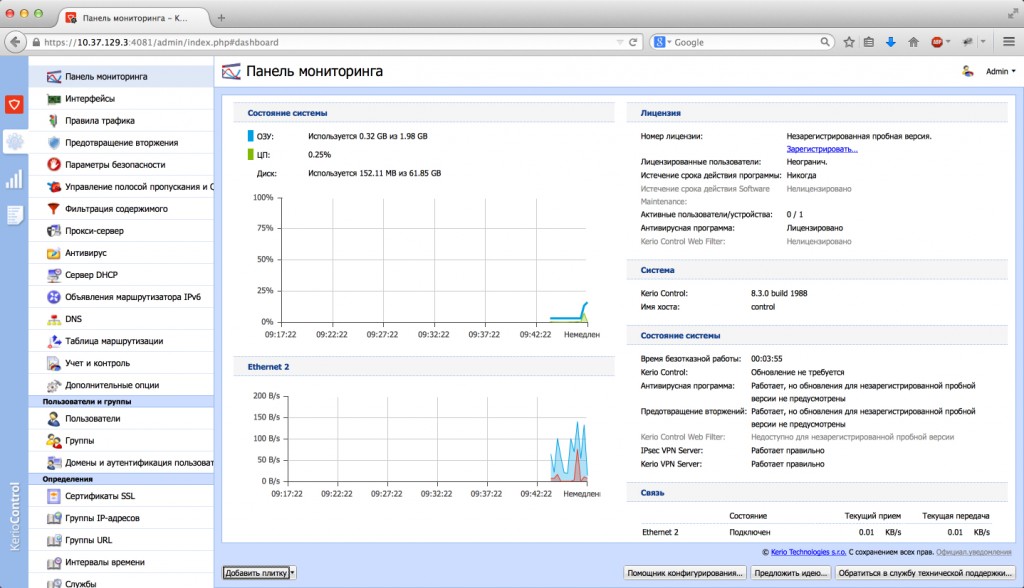
Task: Click the green ЦП legend swatch
Action: pyautogui.click(x=250, y=155)
